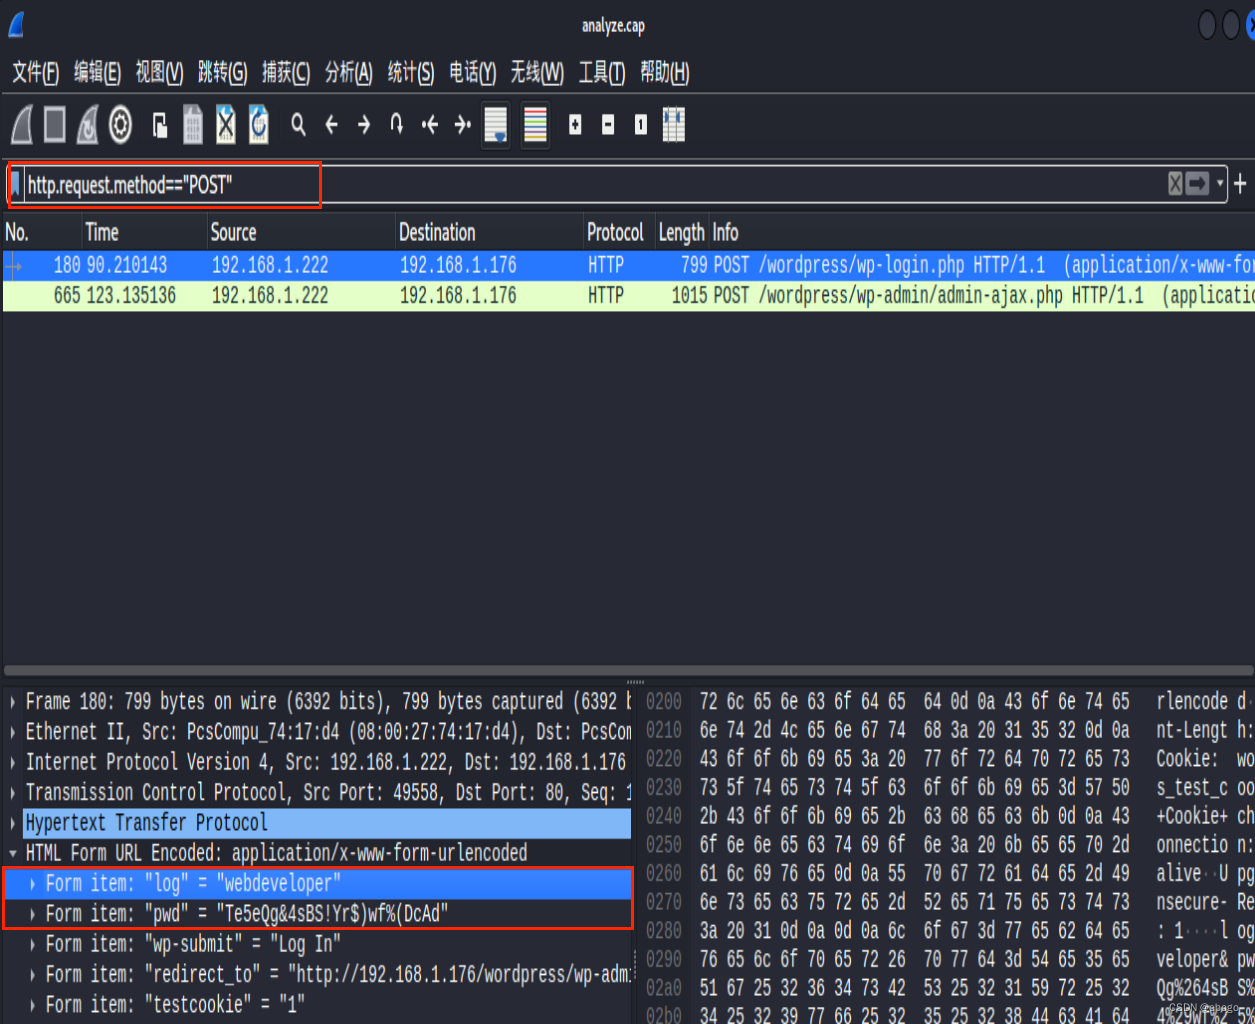
Task: Expand Form item "log" entry
Action: tap(33, 883)
